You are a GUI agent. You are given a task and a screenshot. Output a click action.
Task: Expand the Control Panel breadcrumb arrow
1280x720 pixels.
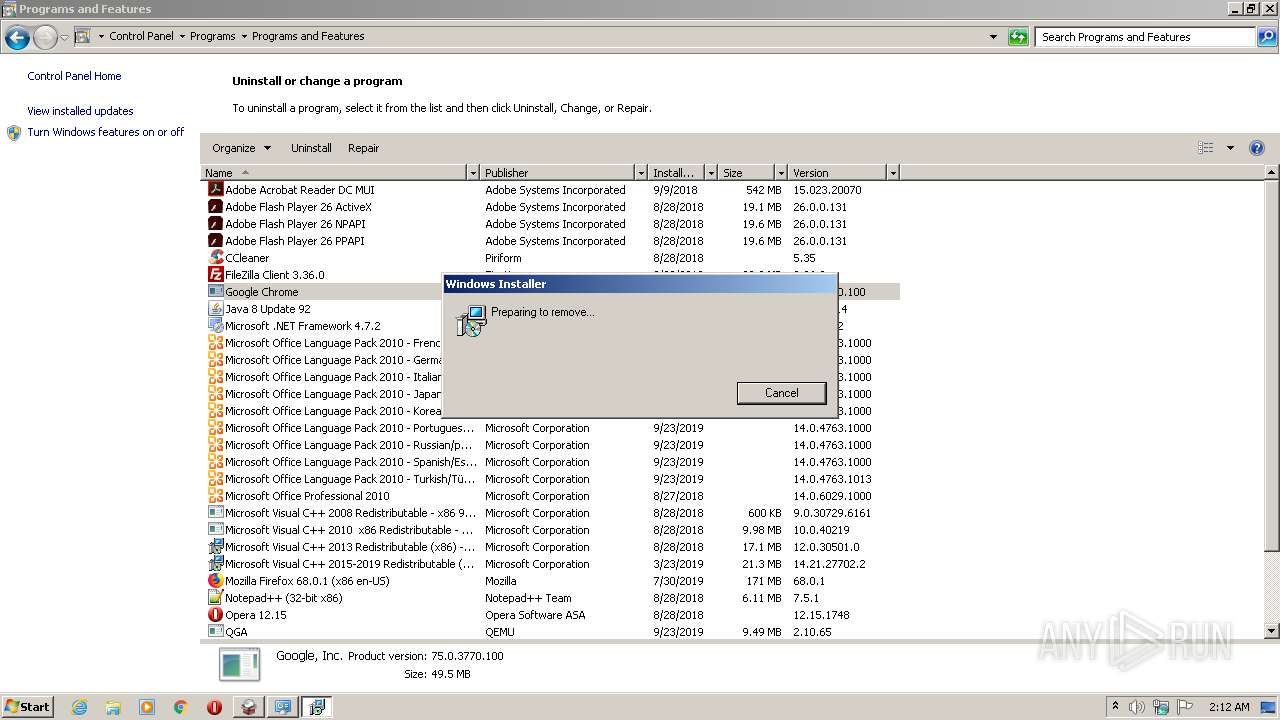coord(182,37)
